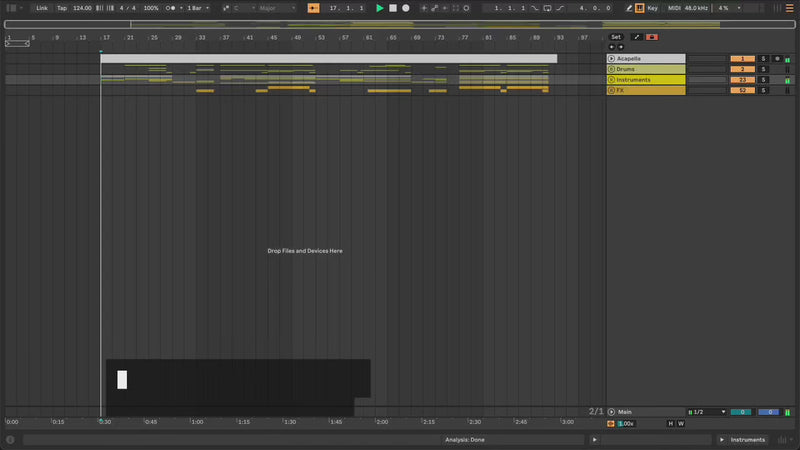Click the Tap tempo button
The image size is (800, 450).
(x=62, y=8)
